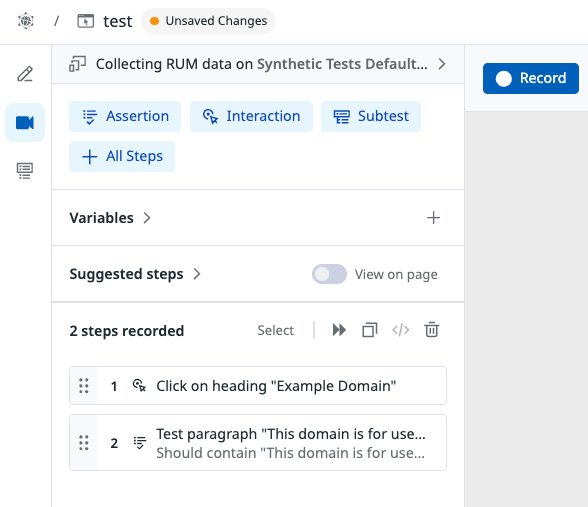Click the "test" title in breadcrumb
This screenshot has width=588, height=507.
click(x=118, y=21)
